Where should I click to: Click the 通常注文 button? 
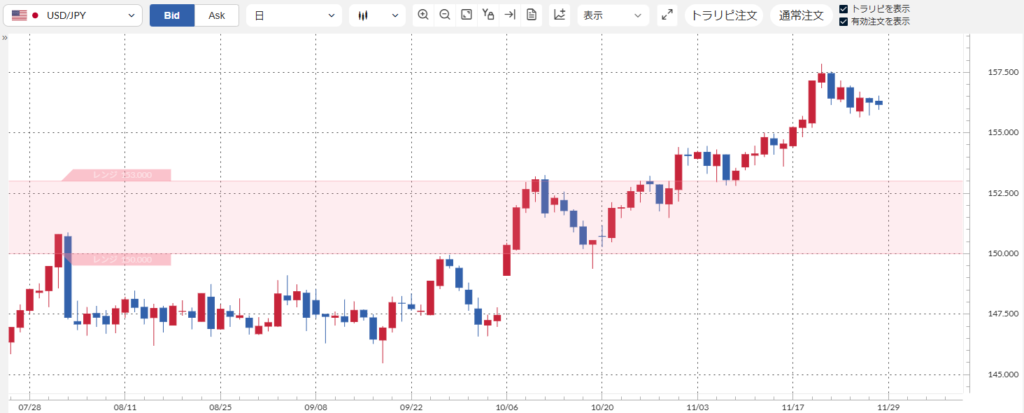[800, 16]
